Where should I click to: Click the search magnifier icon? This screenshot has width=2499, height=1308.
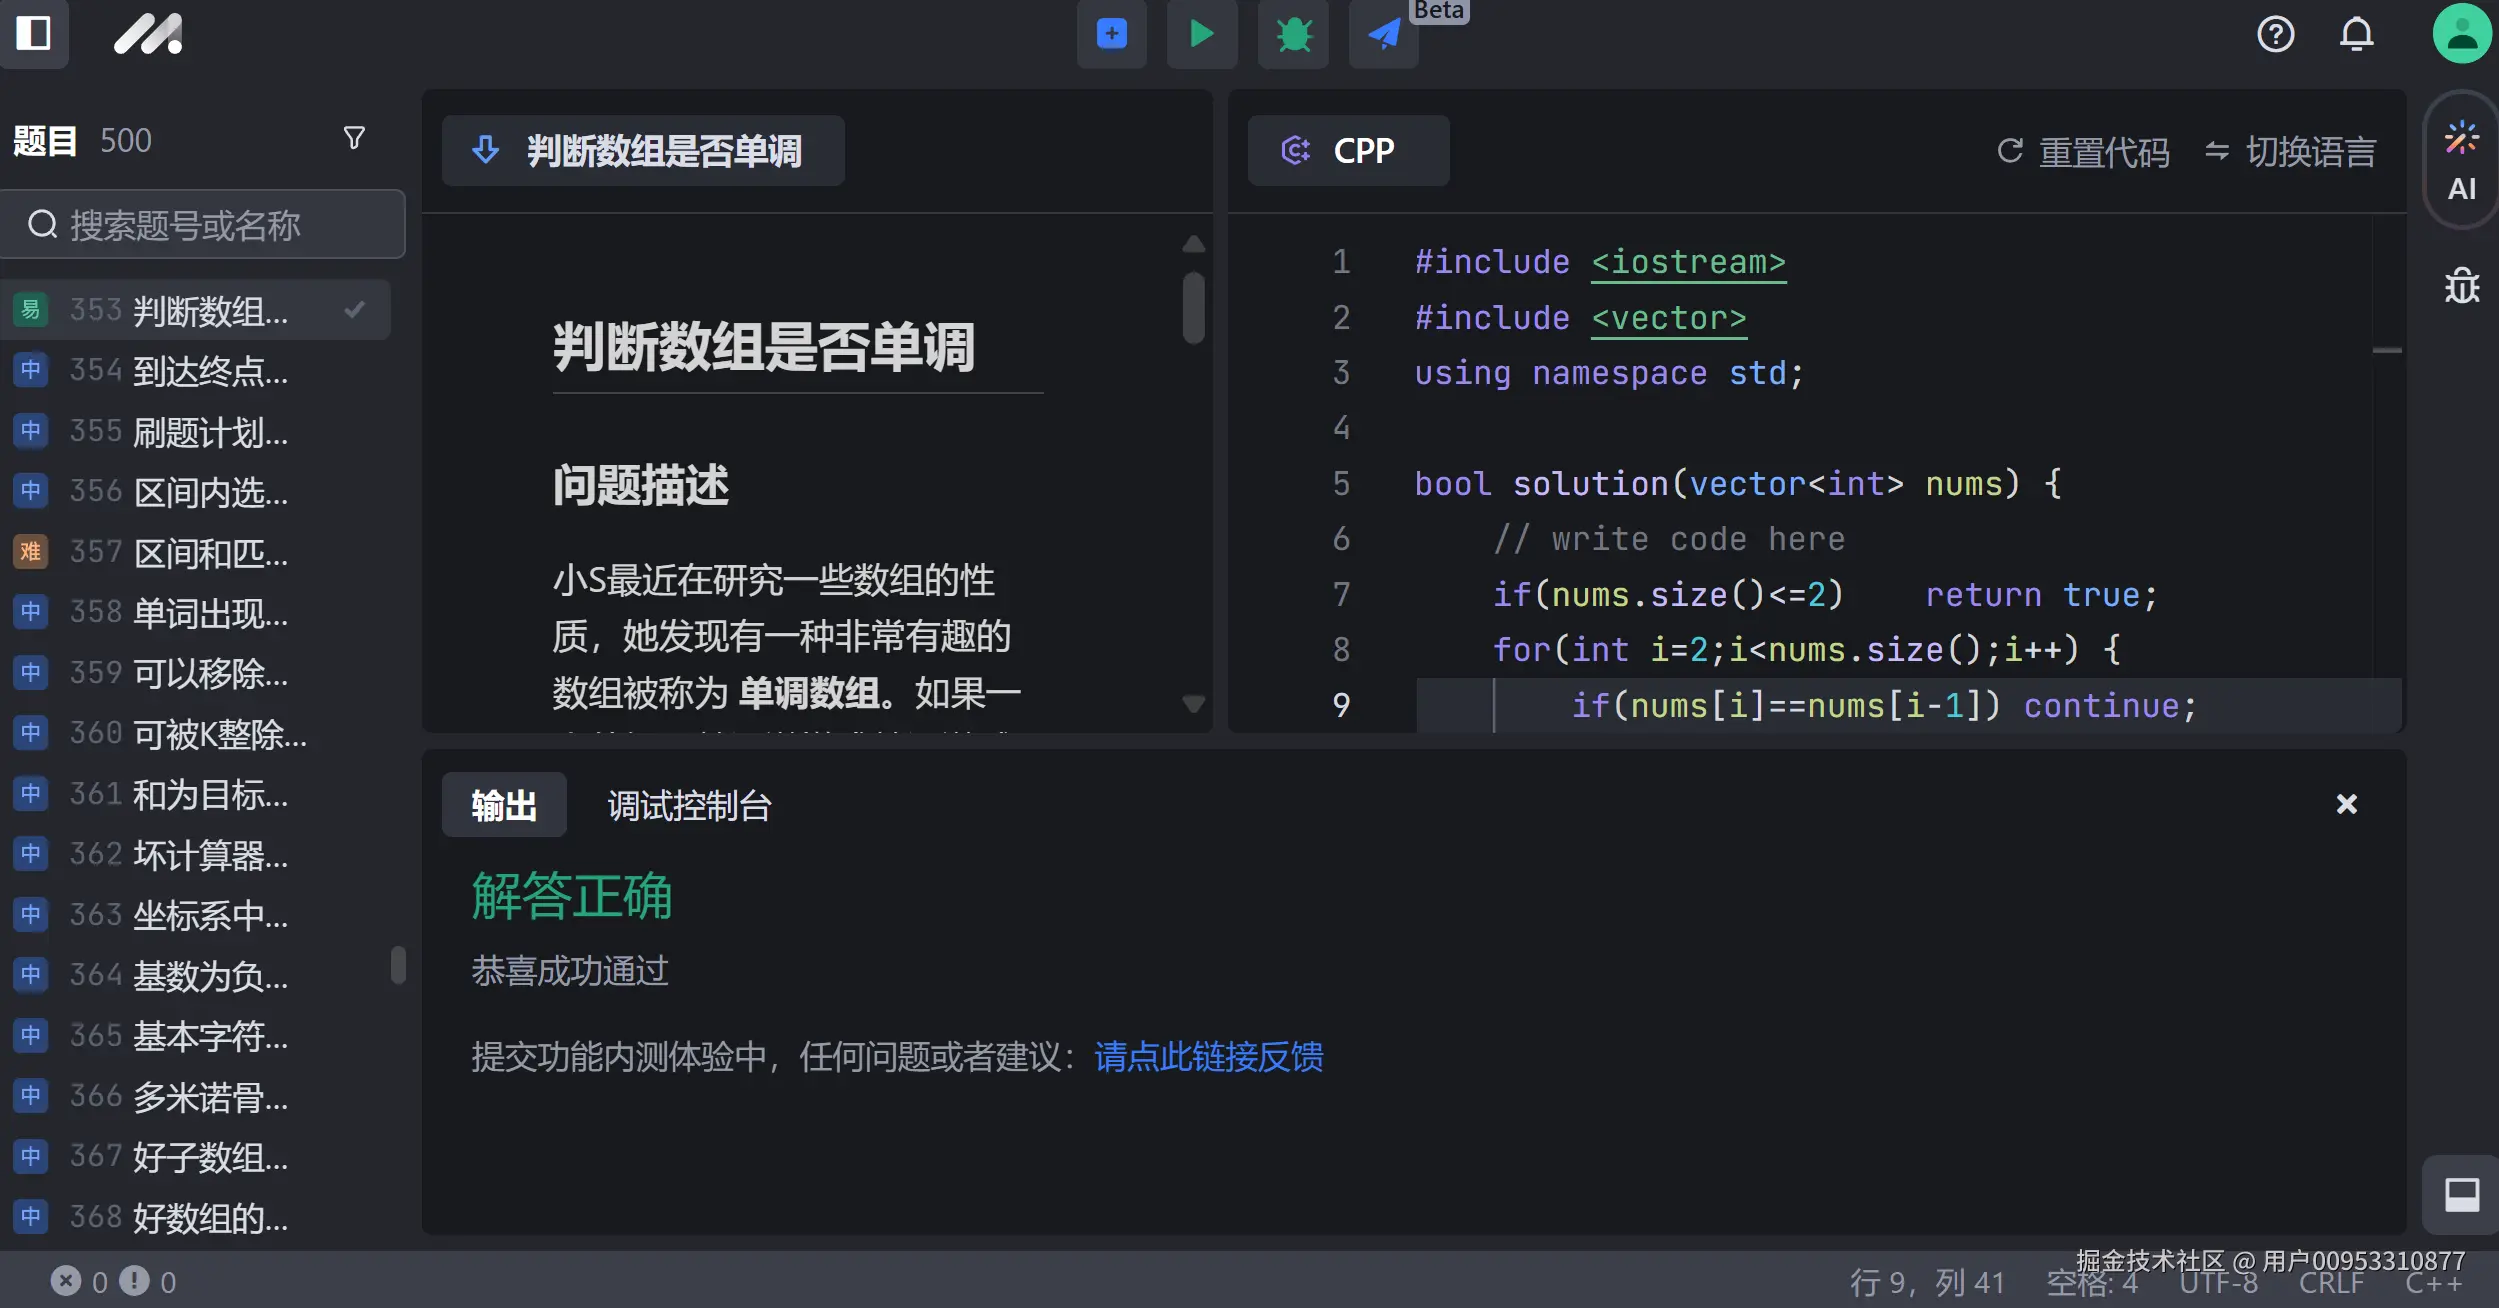click(42, 224)
